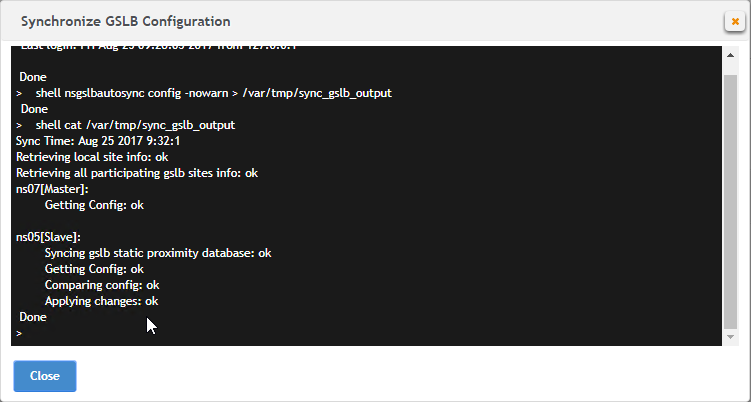Click the Synchronize GSLB Configuration title

click(x=125, y=22)
